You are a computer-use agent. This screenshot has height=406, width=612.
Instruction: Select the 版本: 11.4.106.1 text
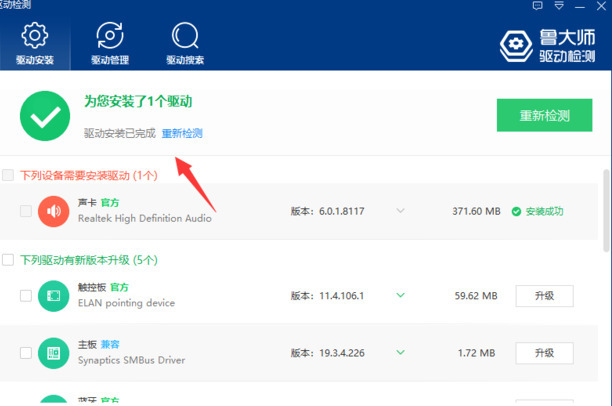tap(327, 296)
